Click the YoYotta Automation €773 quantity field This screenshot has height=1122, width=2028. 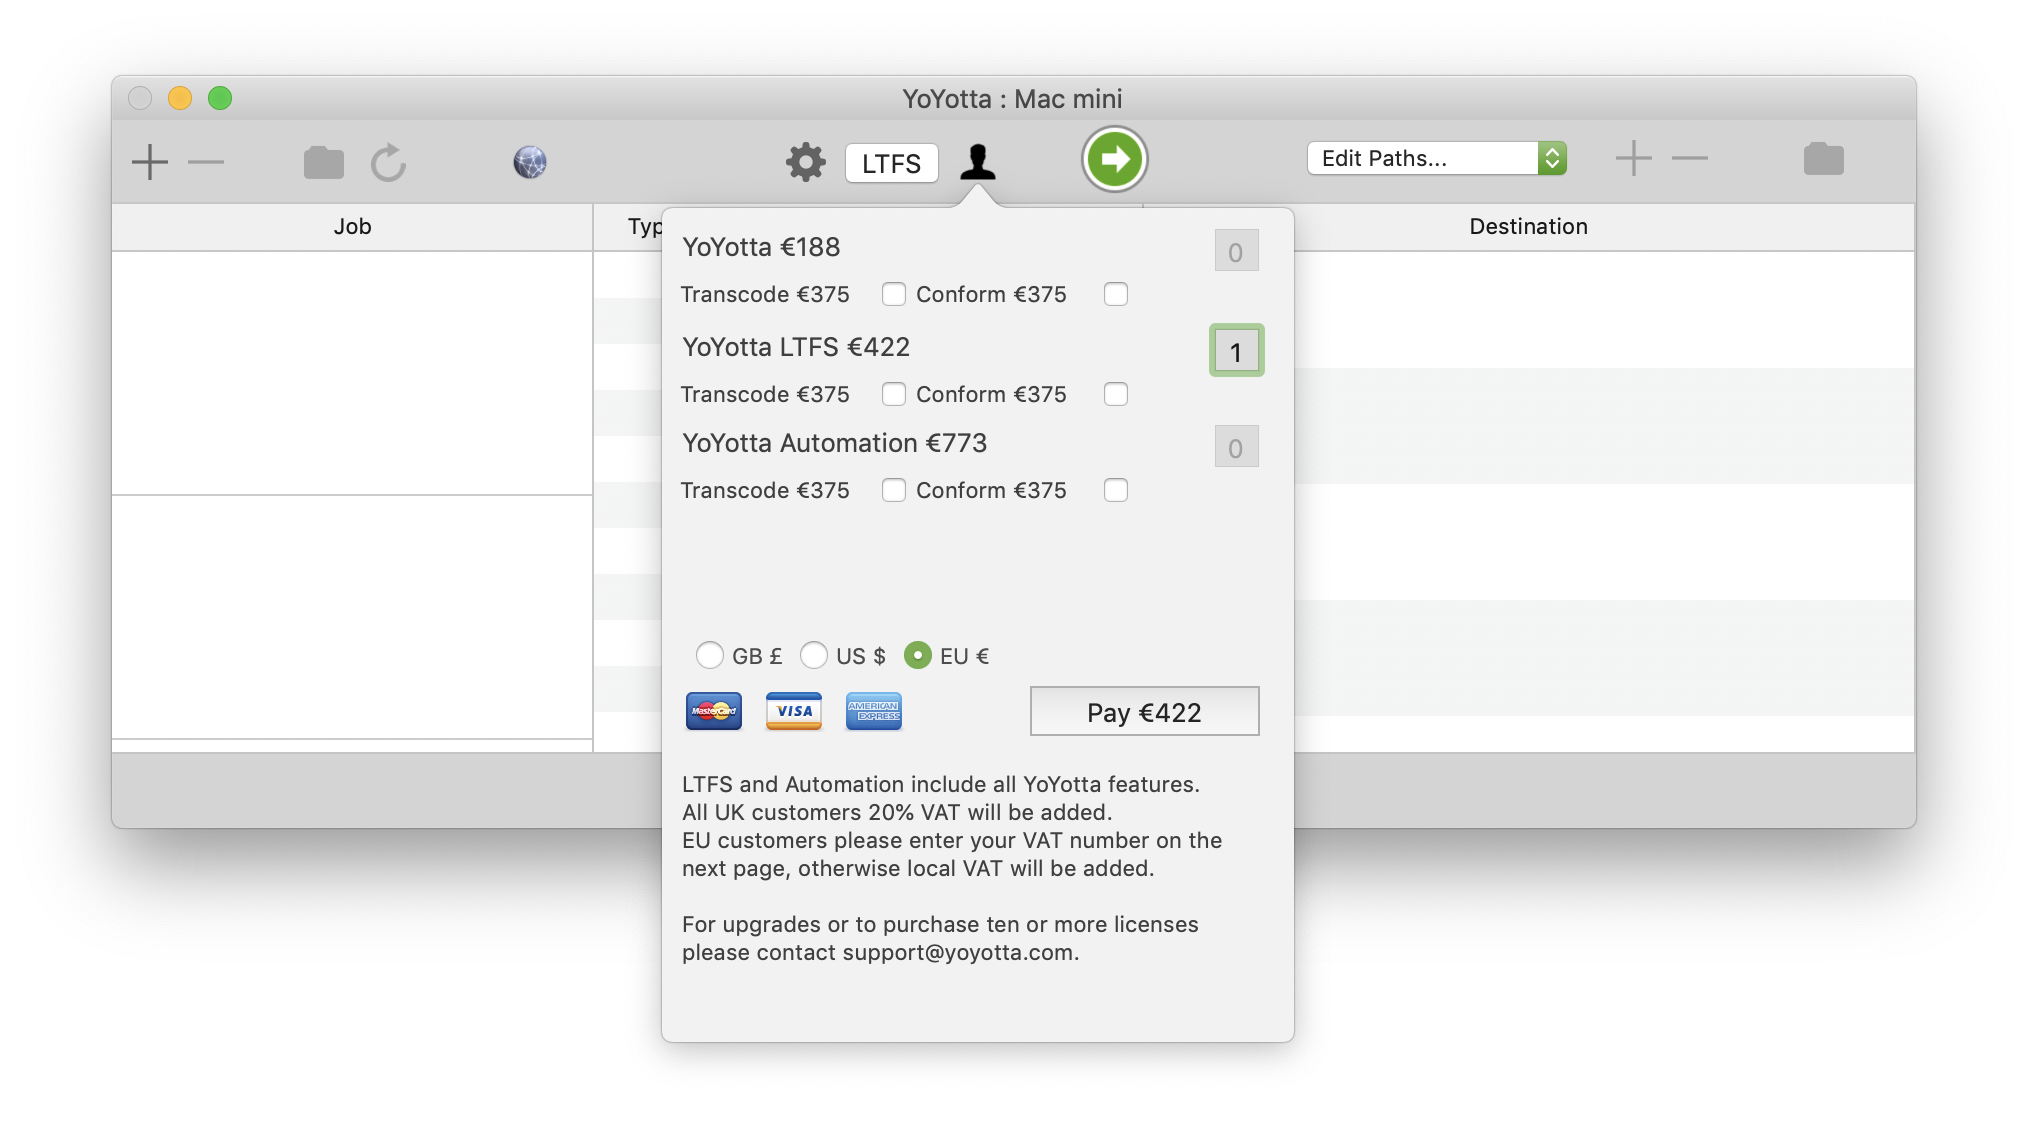tap(1236, 447)
